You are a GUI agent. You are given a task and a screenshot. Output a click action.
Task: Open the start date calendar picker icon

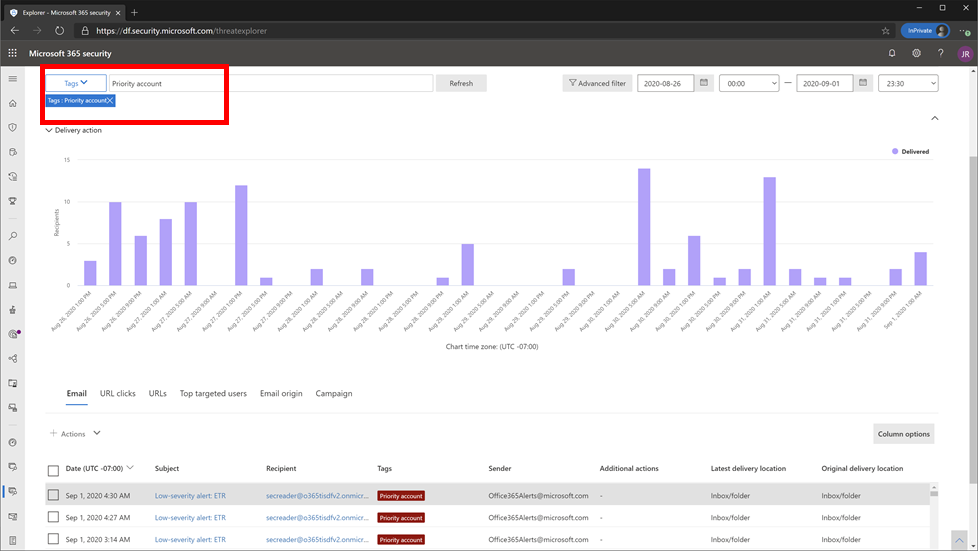point(704,82)
